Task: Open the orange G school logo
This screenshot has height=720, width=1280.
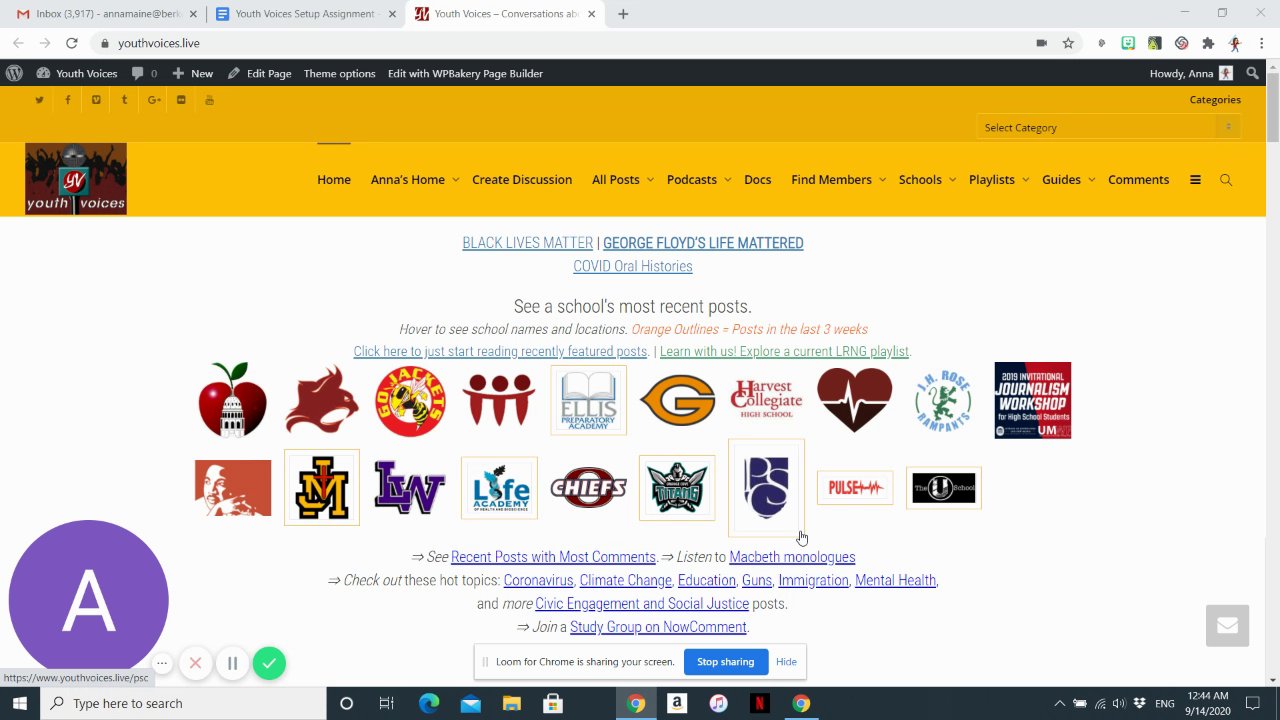Action: 678,400
